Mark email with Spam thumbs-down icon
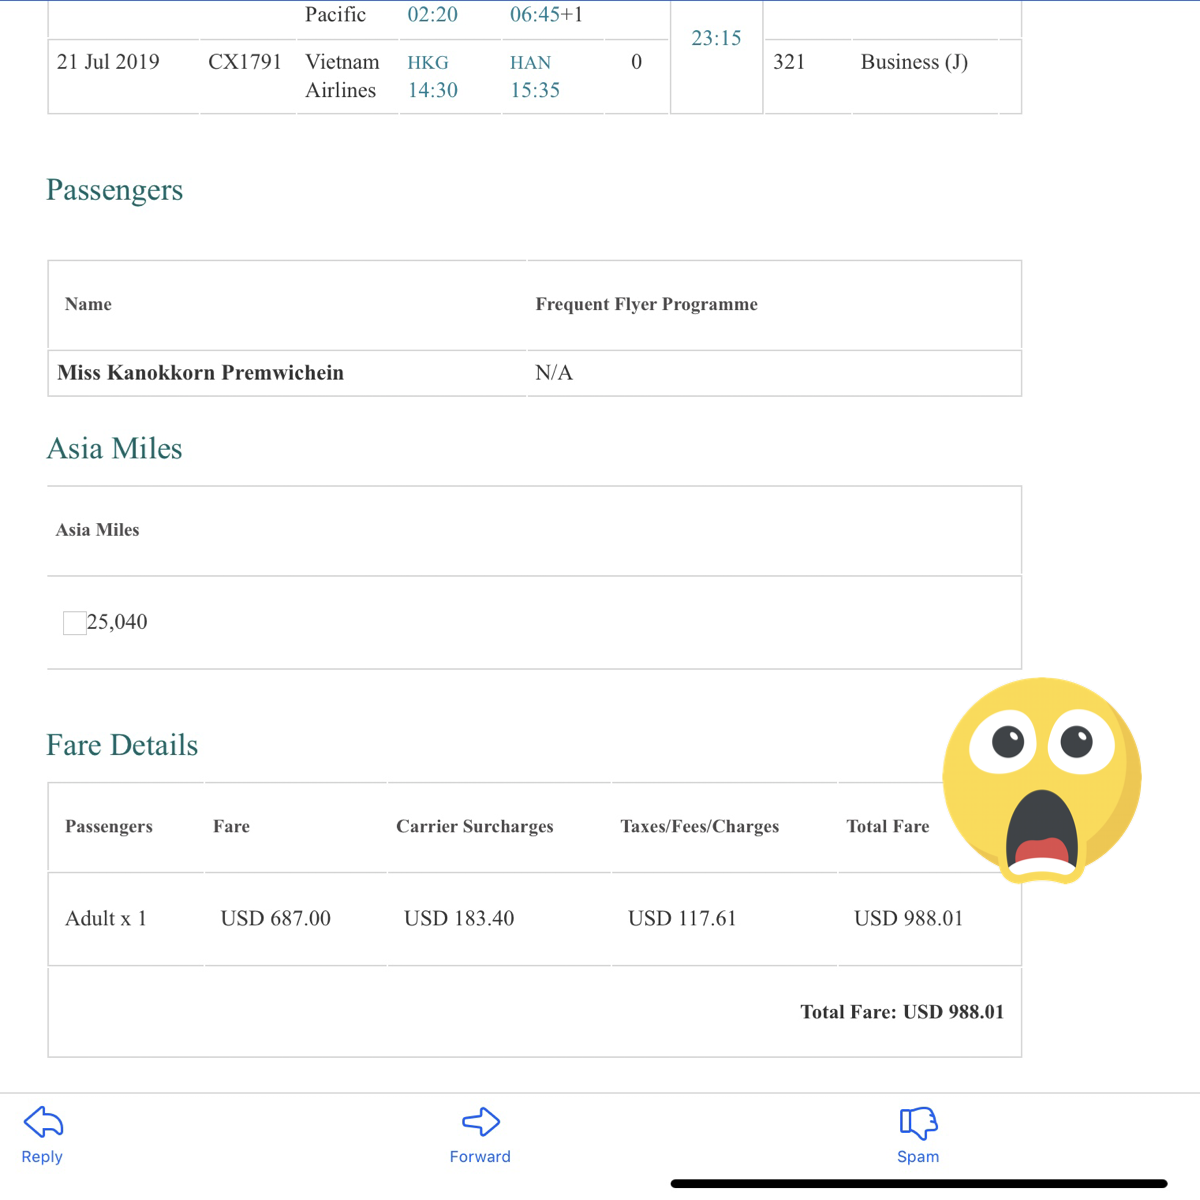The height and width of the screenshot is (1200, 1200). 918,1123
